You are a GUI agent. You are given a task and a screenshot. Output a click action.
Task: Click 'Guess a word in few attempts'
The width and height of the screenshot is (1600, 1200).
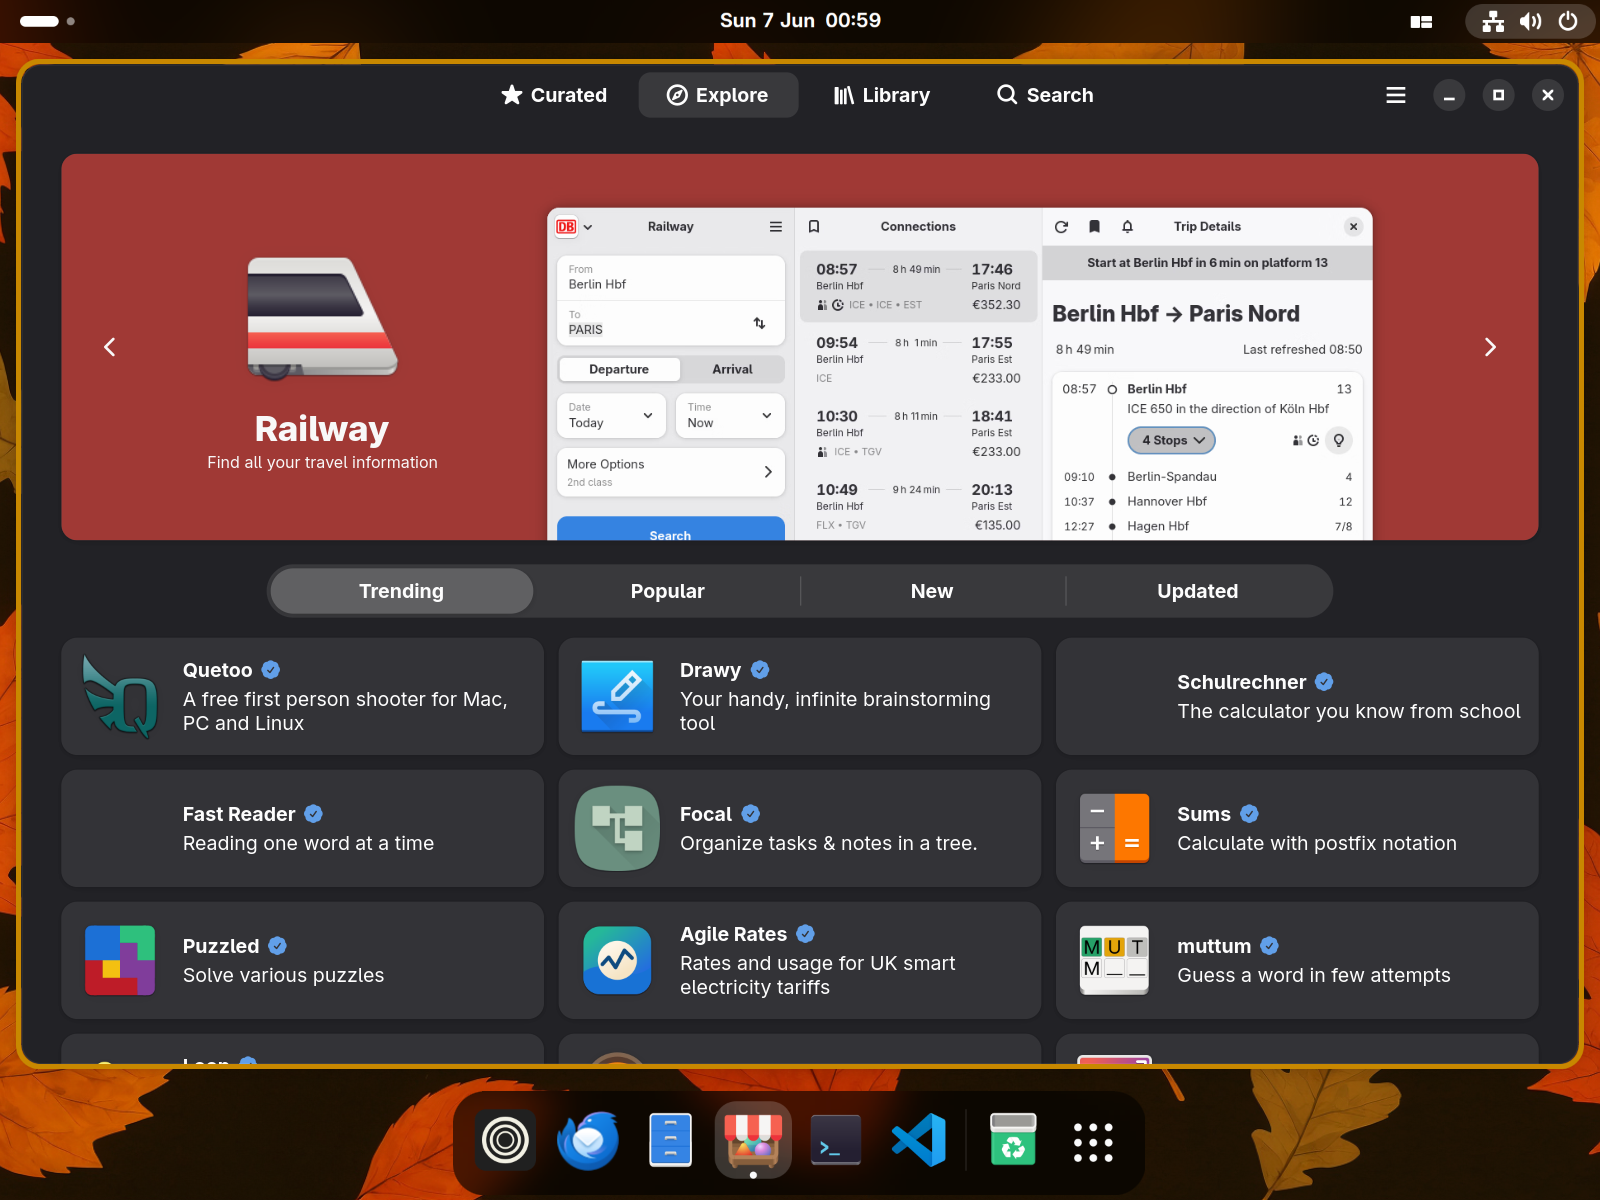pyautogui.click(x=1313, y=975)
